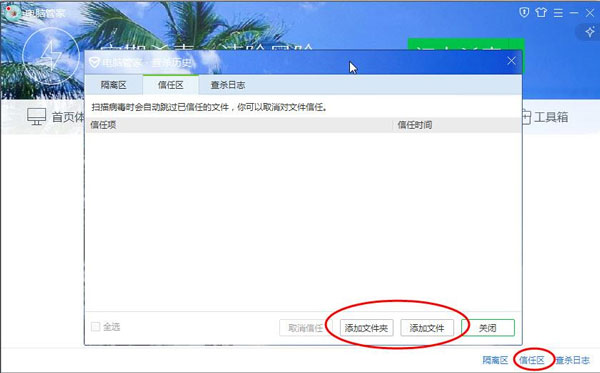
Task: Click the green-bordered 关闭 button
Action: [x=488, y=328]
